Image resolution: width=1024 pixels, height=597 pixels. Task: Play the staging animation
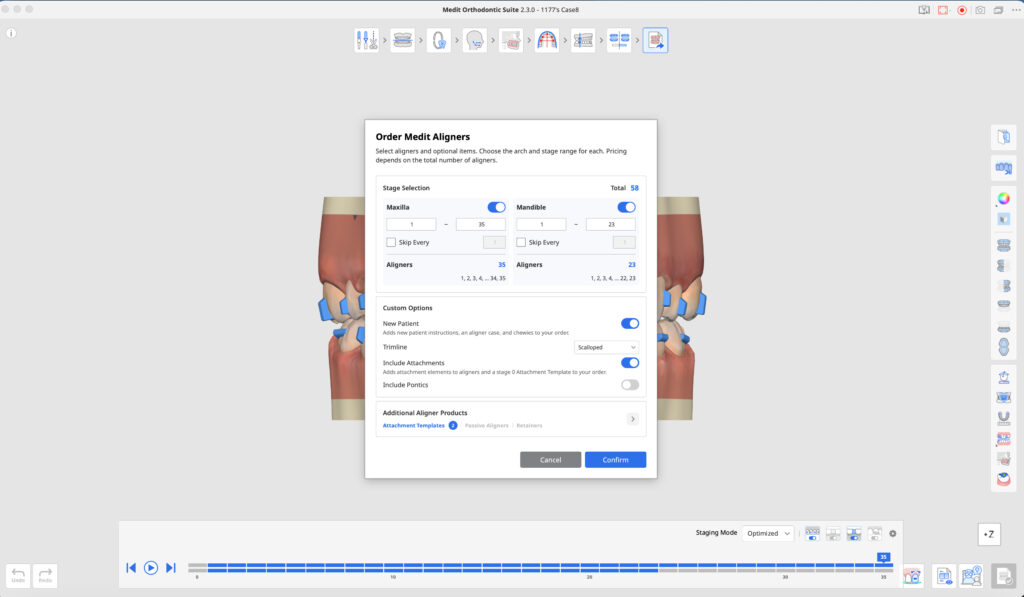pyautogui.click(x=151, y=568)
